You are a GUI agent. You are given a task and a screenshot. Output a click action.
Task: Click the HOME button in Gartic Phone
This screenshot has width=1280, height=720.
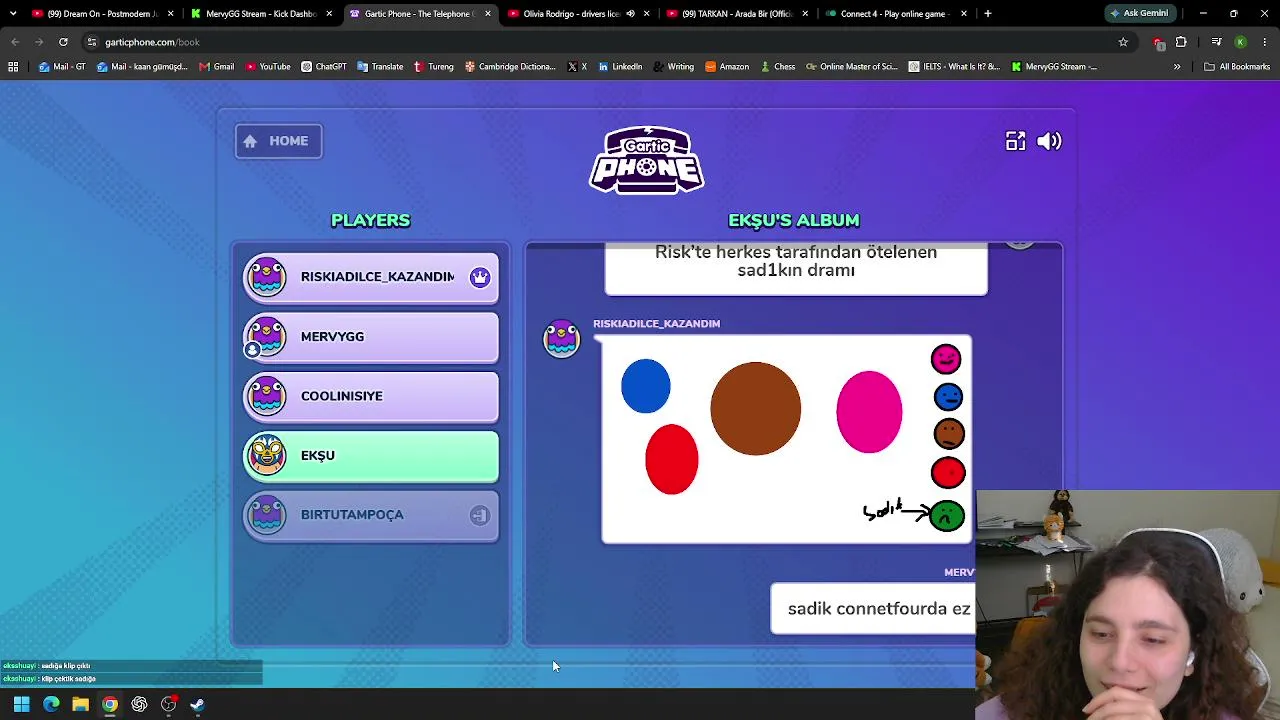pos(278,141)
